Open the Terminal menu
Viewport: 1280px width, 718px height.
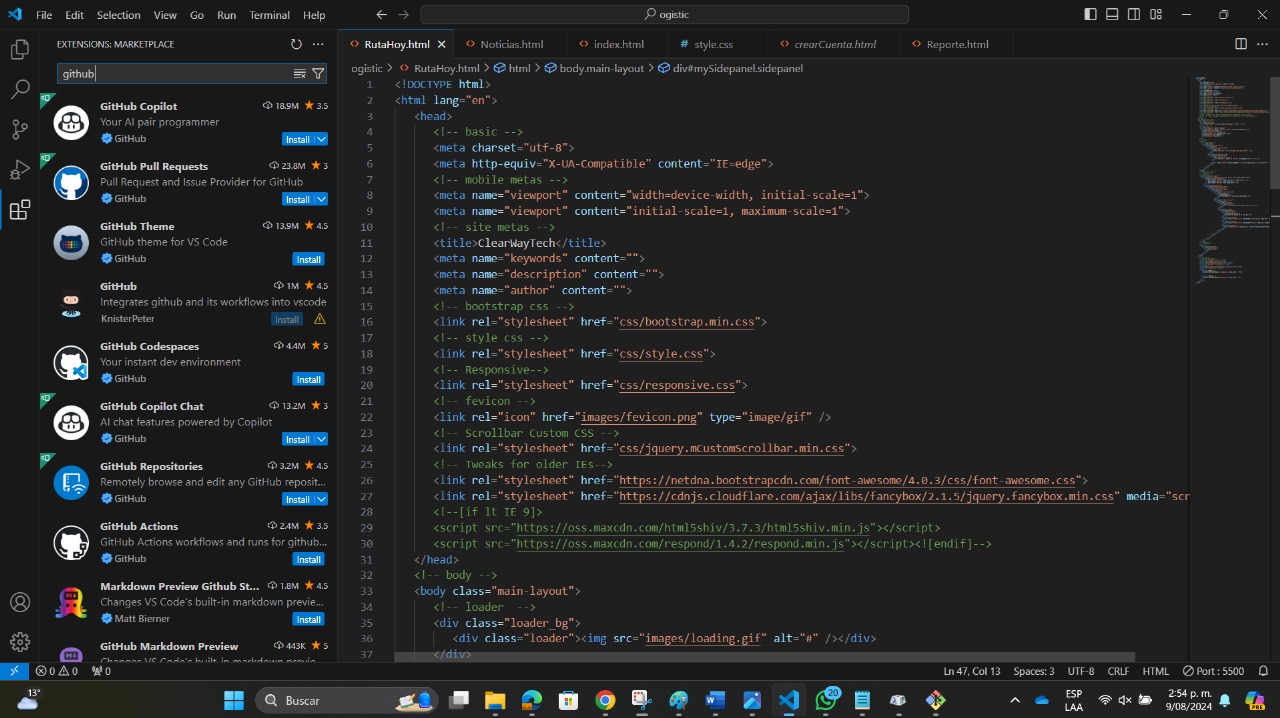tap(269, 15)
